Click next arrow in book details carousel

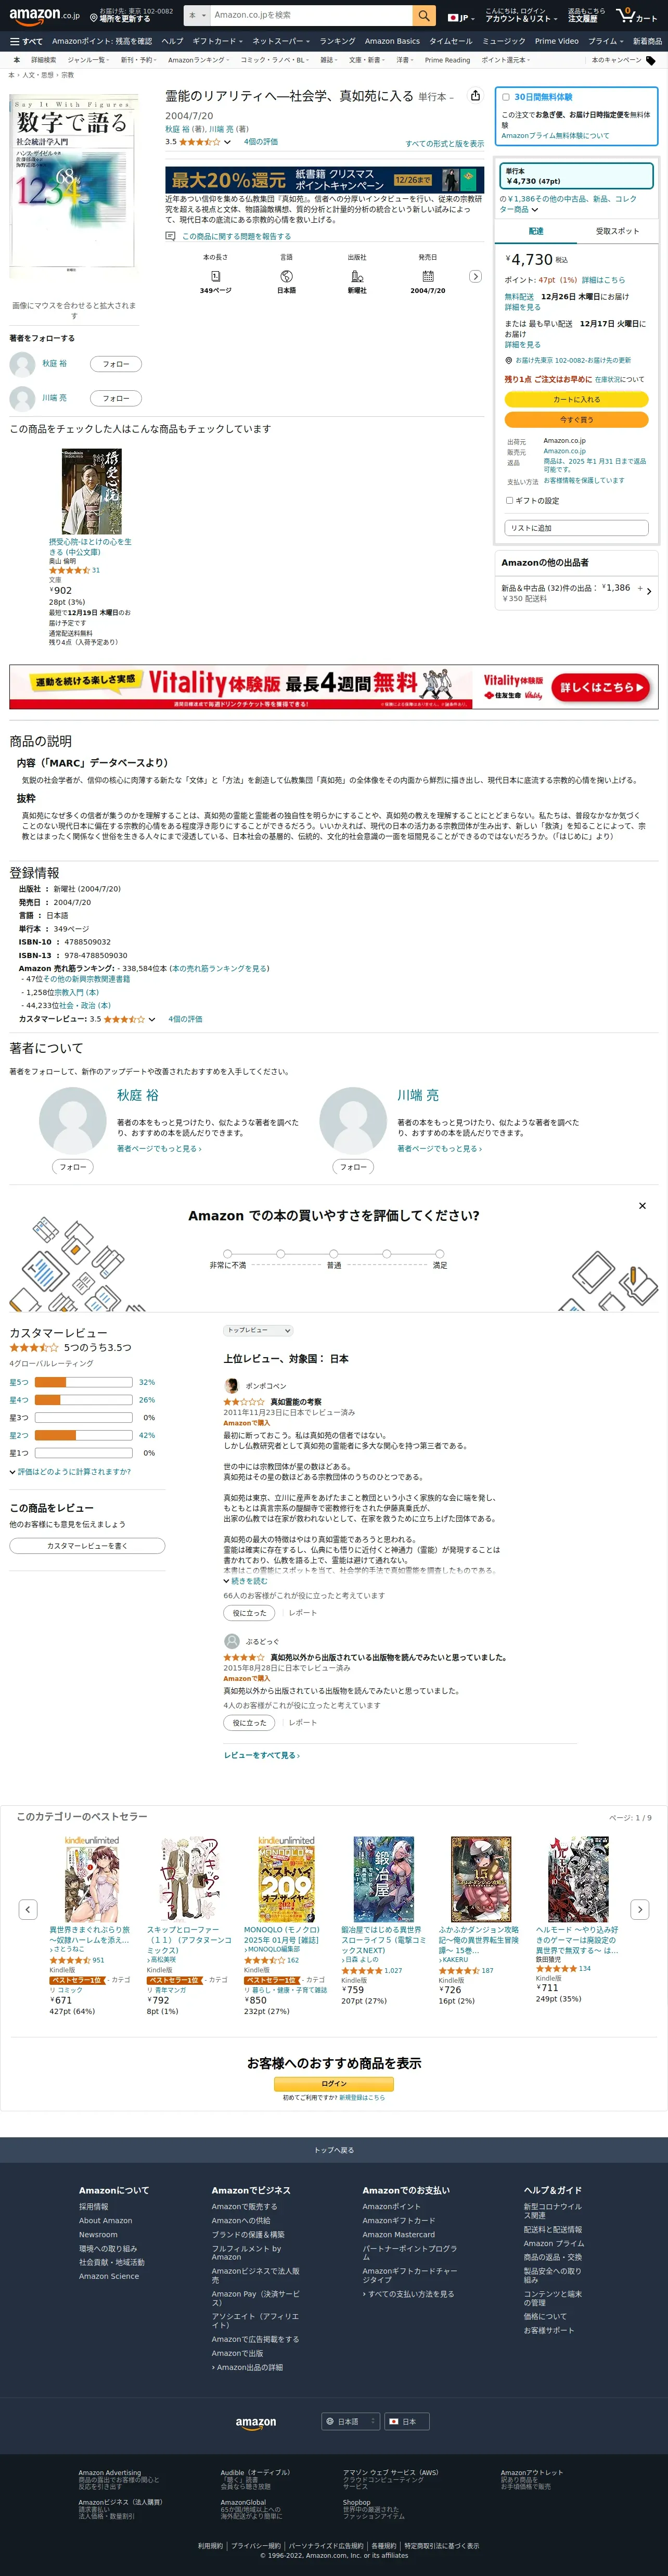click(x=475, y=276)
